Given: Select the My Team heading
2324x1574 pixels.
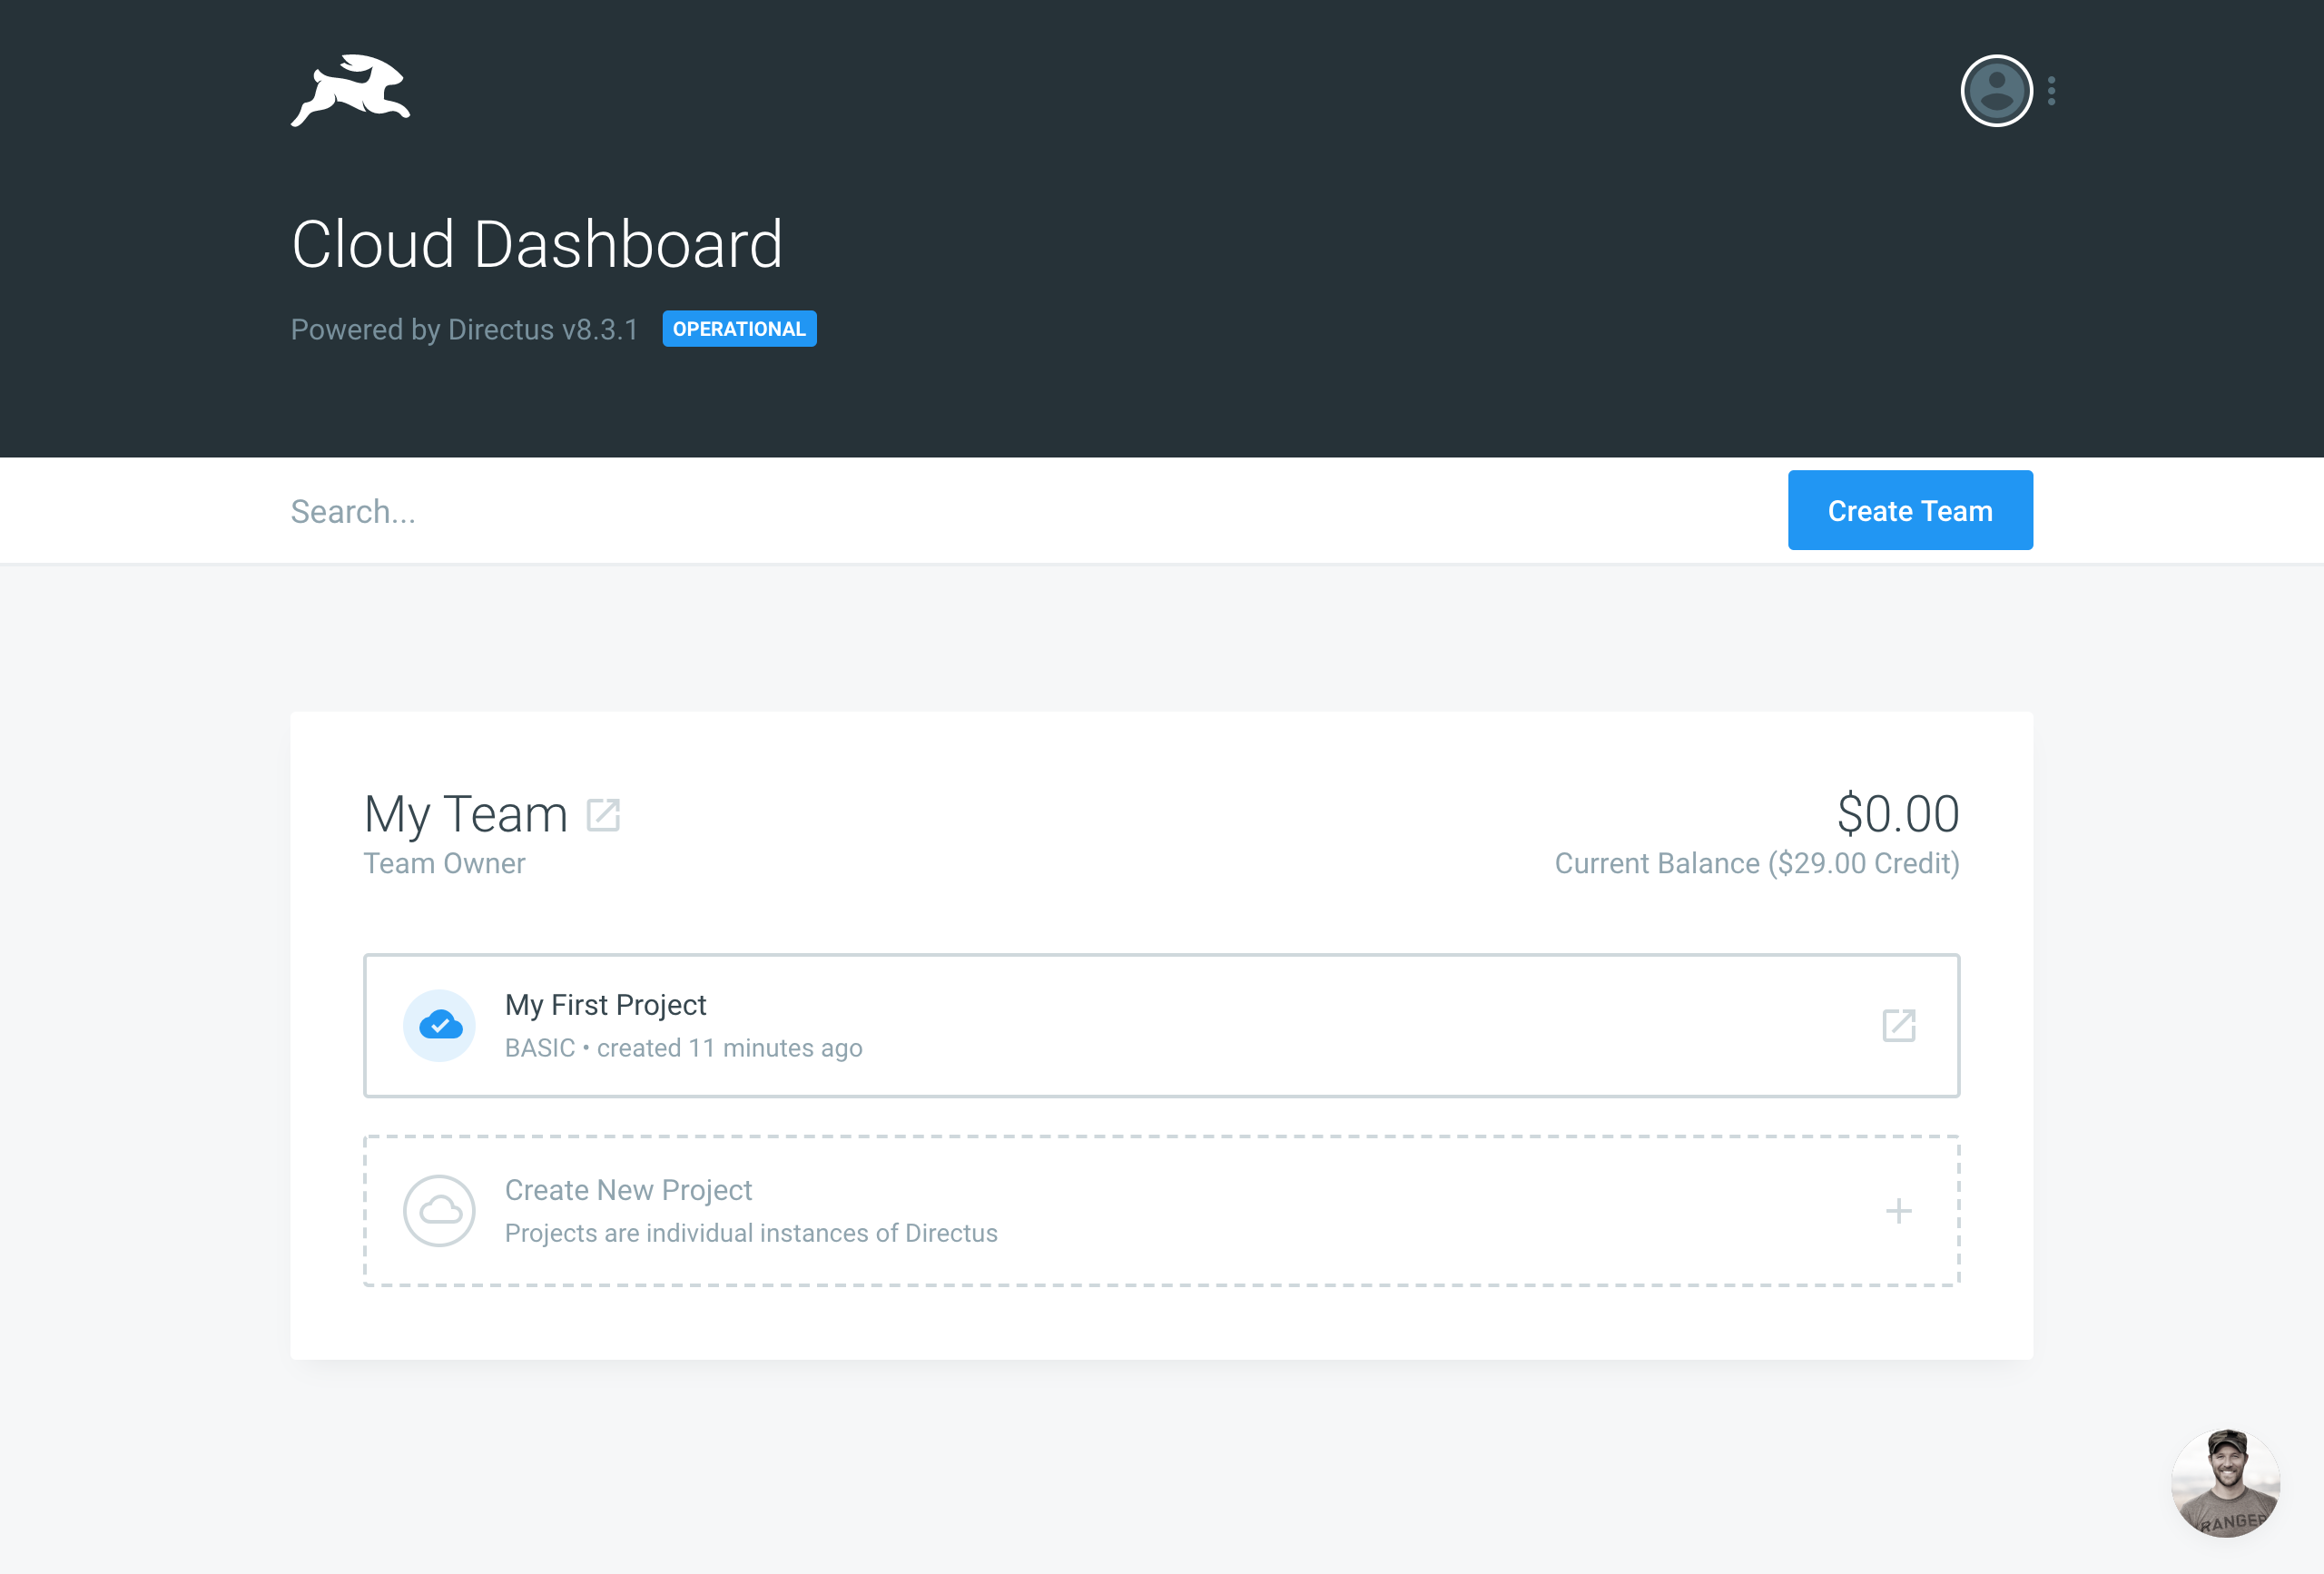Looking at the screenshot, I should [466, 814].
